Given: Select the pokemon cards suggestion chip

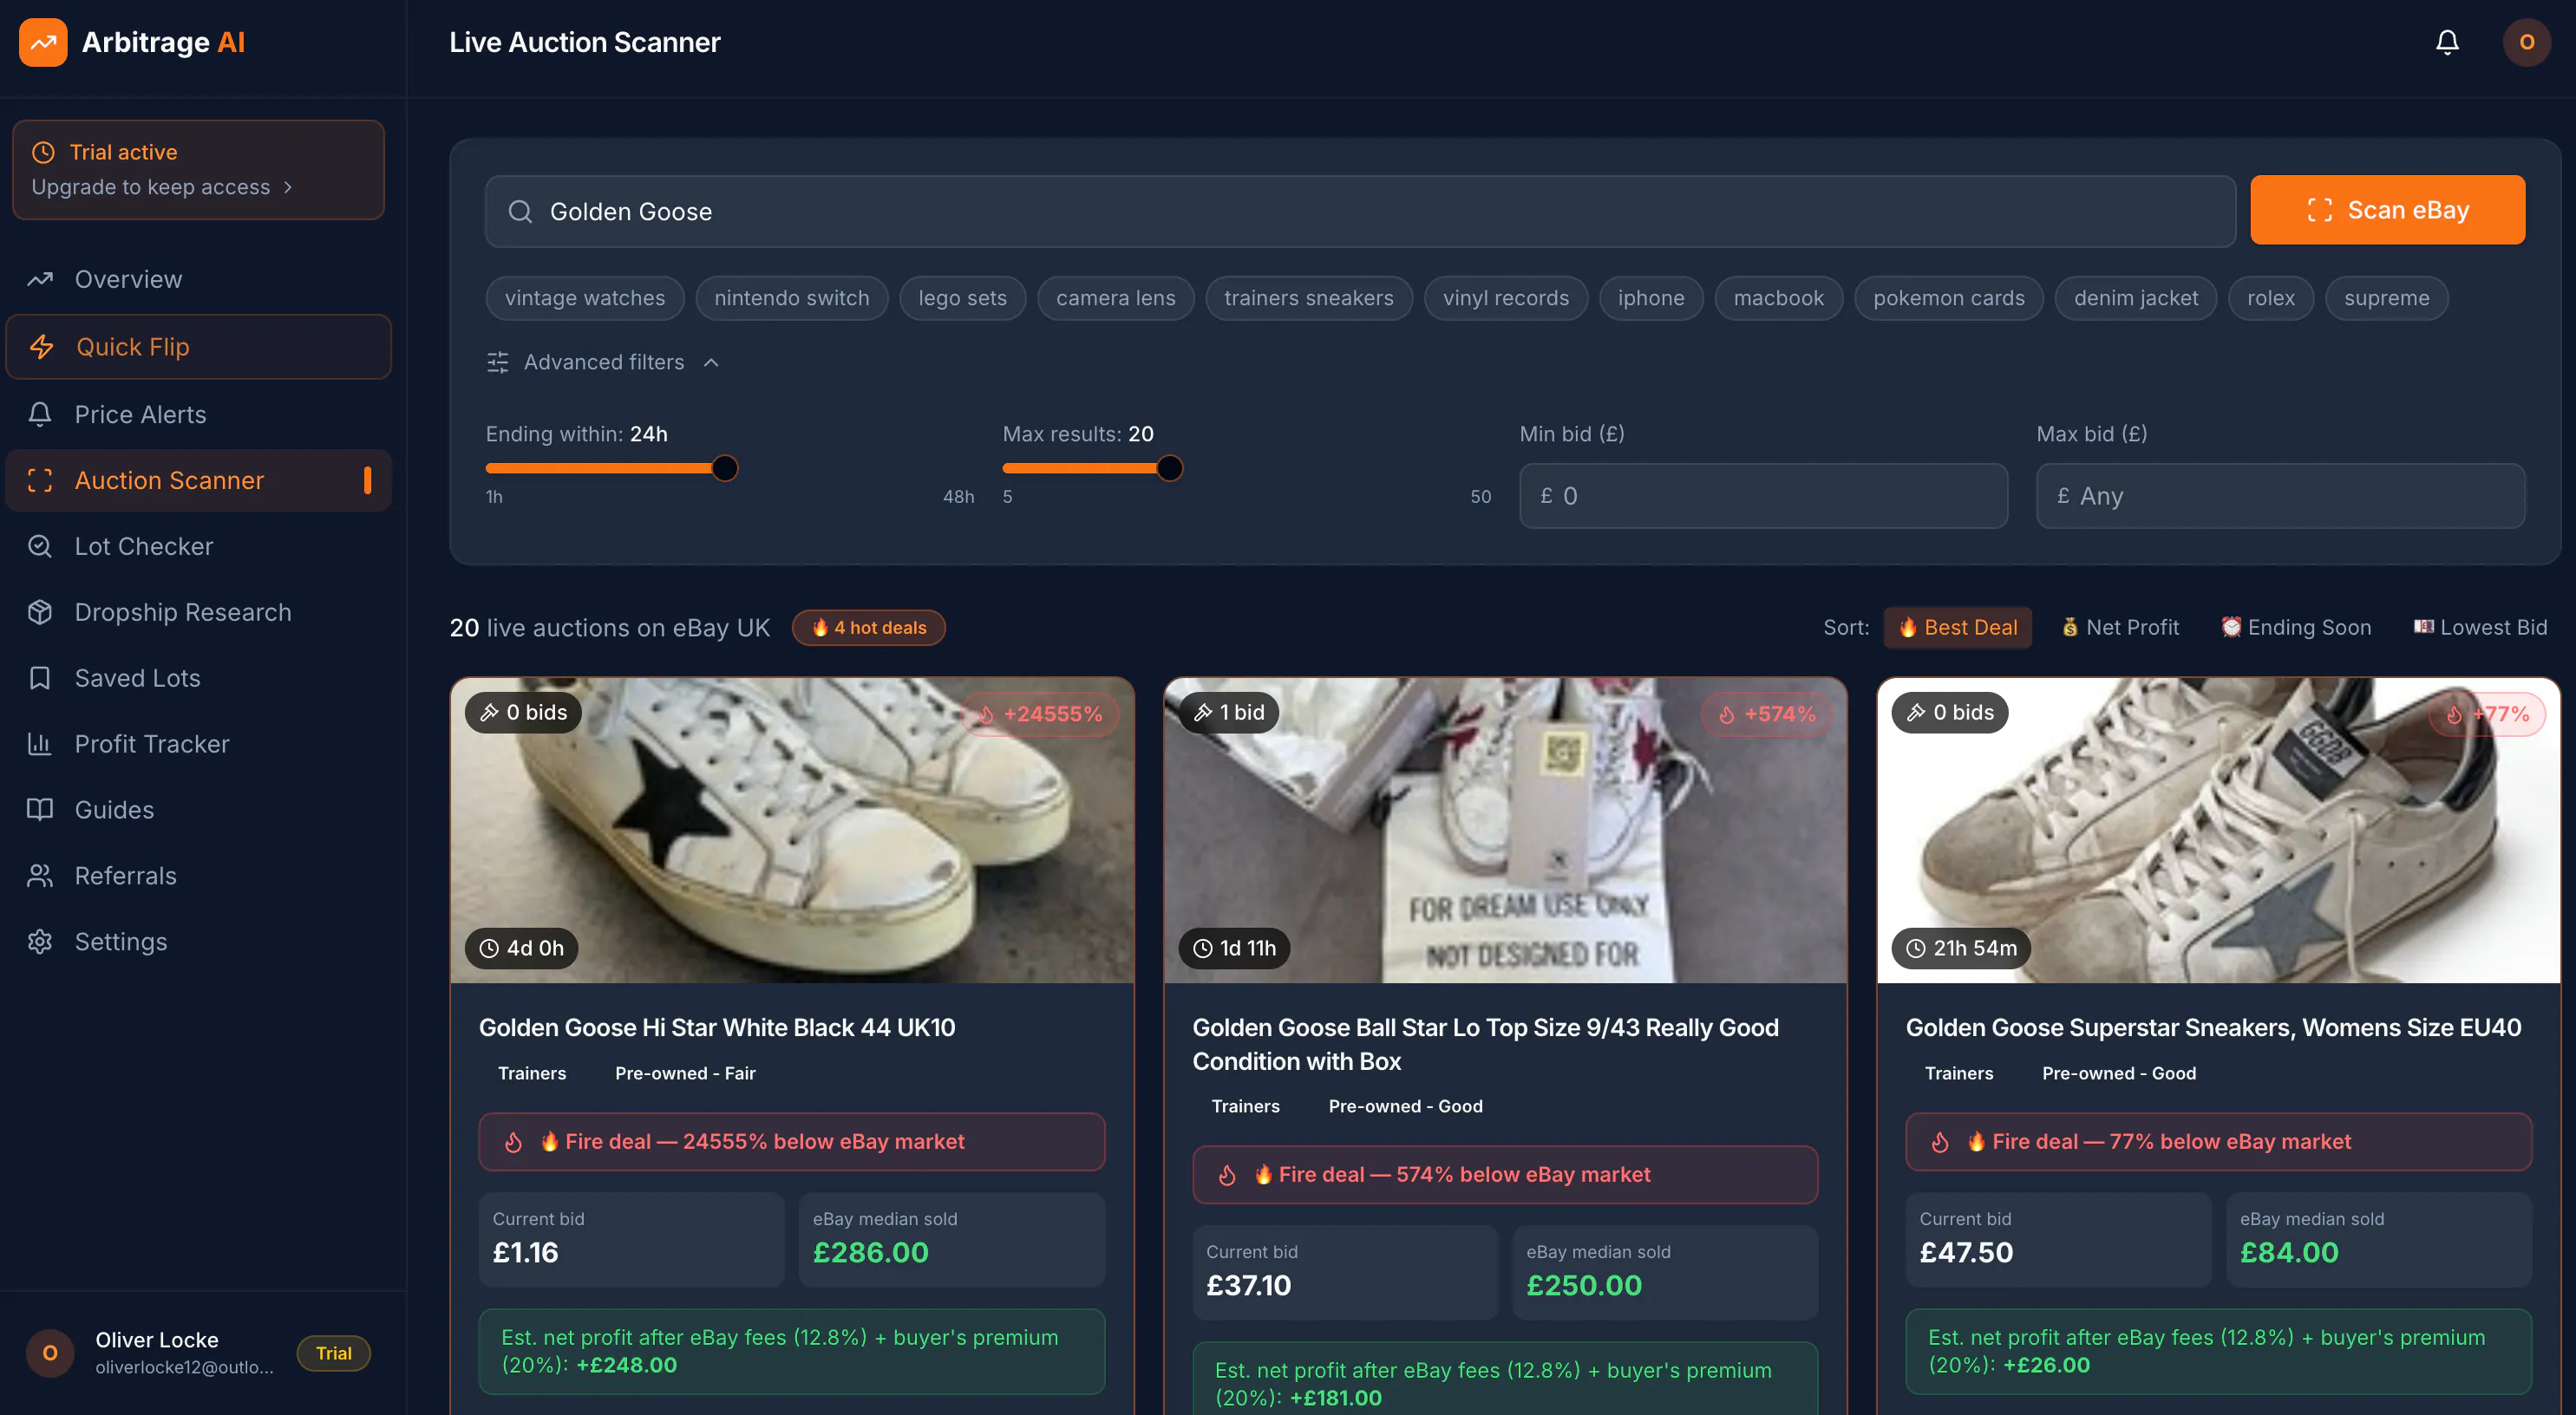Looking at the screenshot, I should (x=1948, y=298).
